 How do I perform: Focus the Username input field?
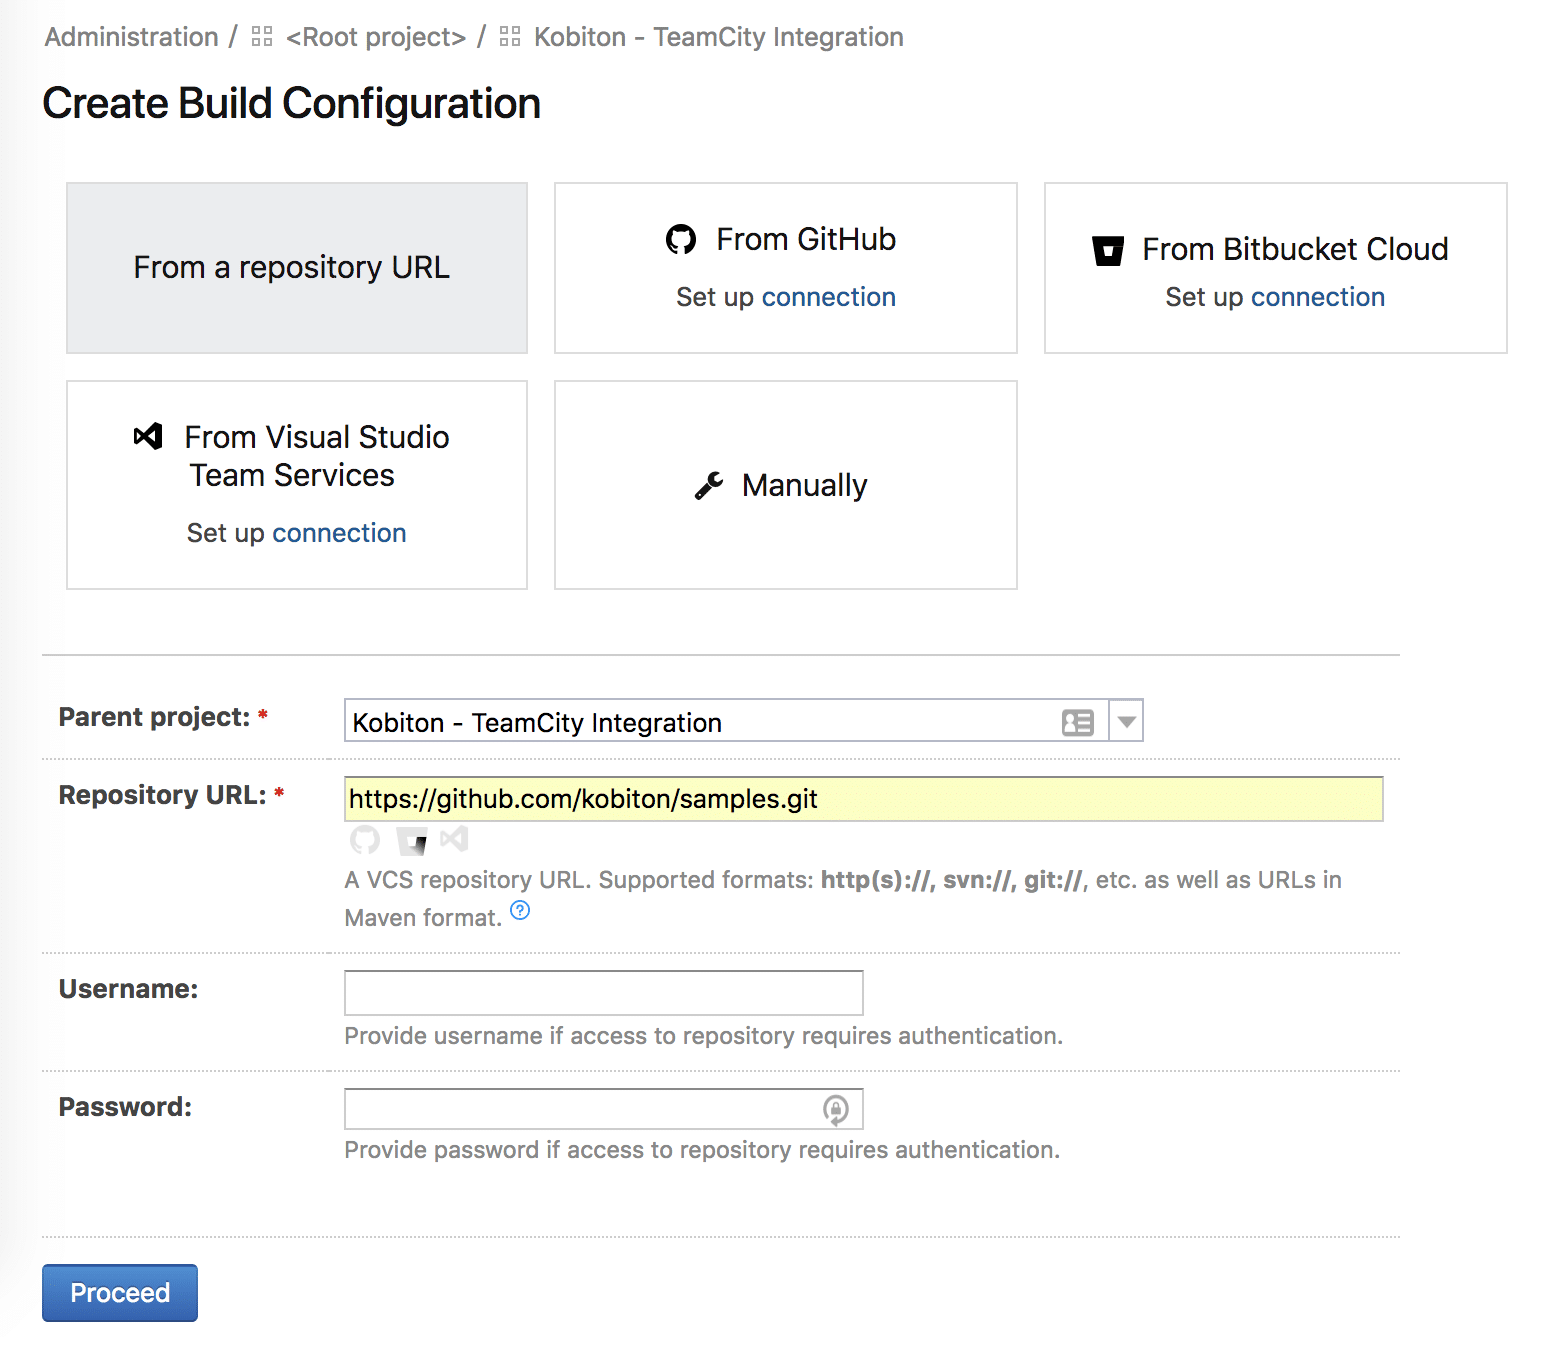click(x=604, y=993)
